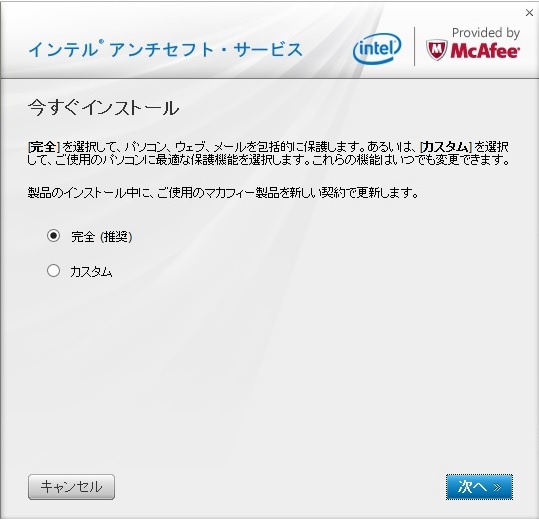This screenshot has width=539, height=520.
Task: Click the 今すぐインストール heading
Action: pos(103,108)
